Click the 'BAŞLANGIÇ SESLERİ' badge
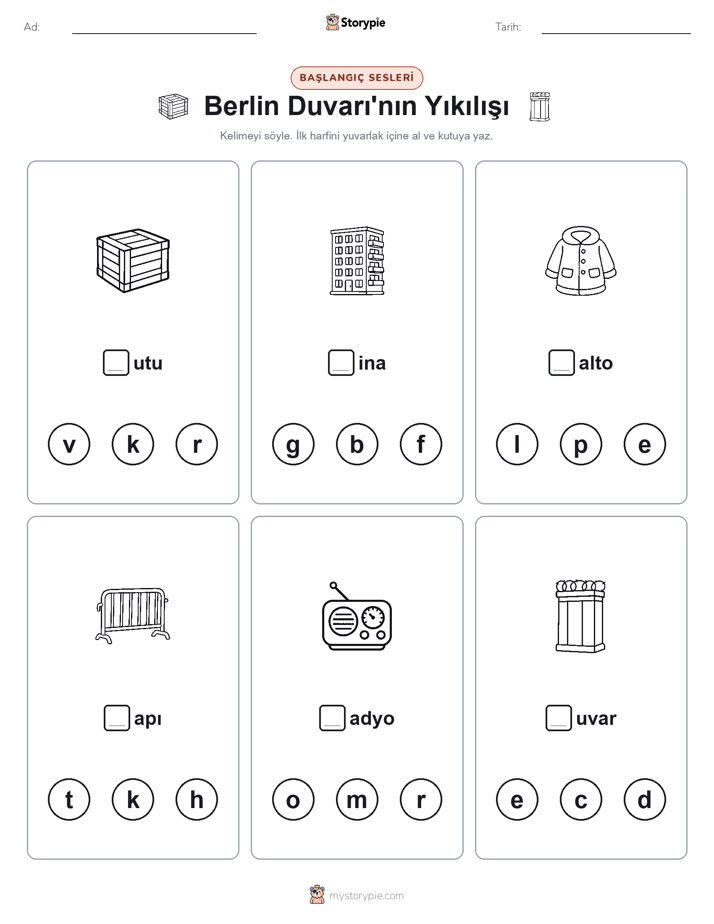Screen dimensions: 714x924 pyautogui.click(x=357, y=78)
